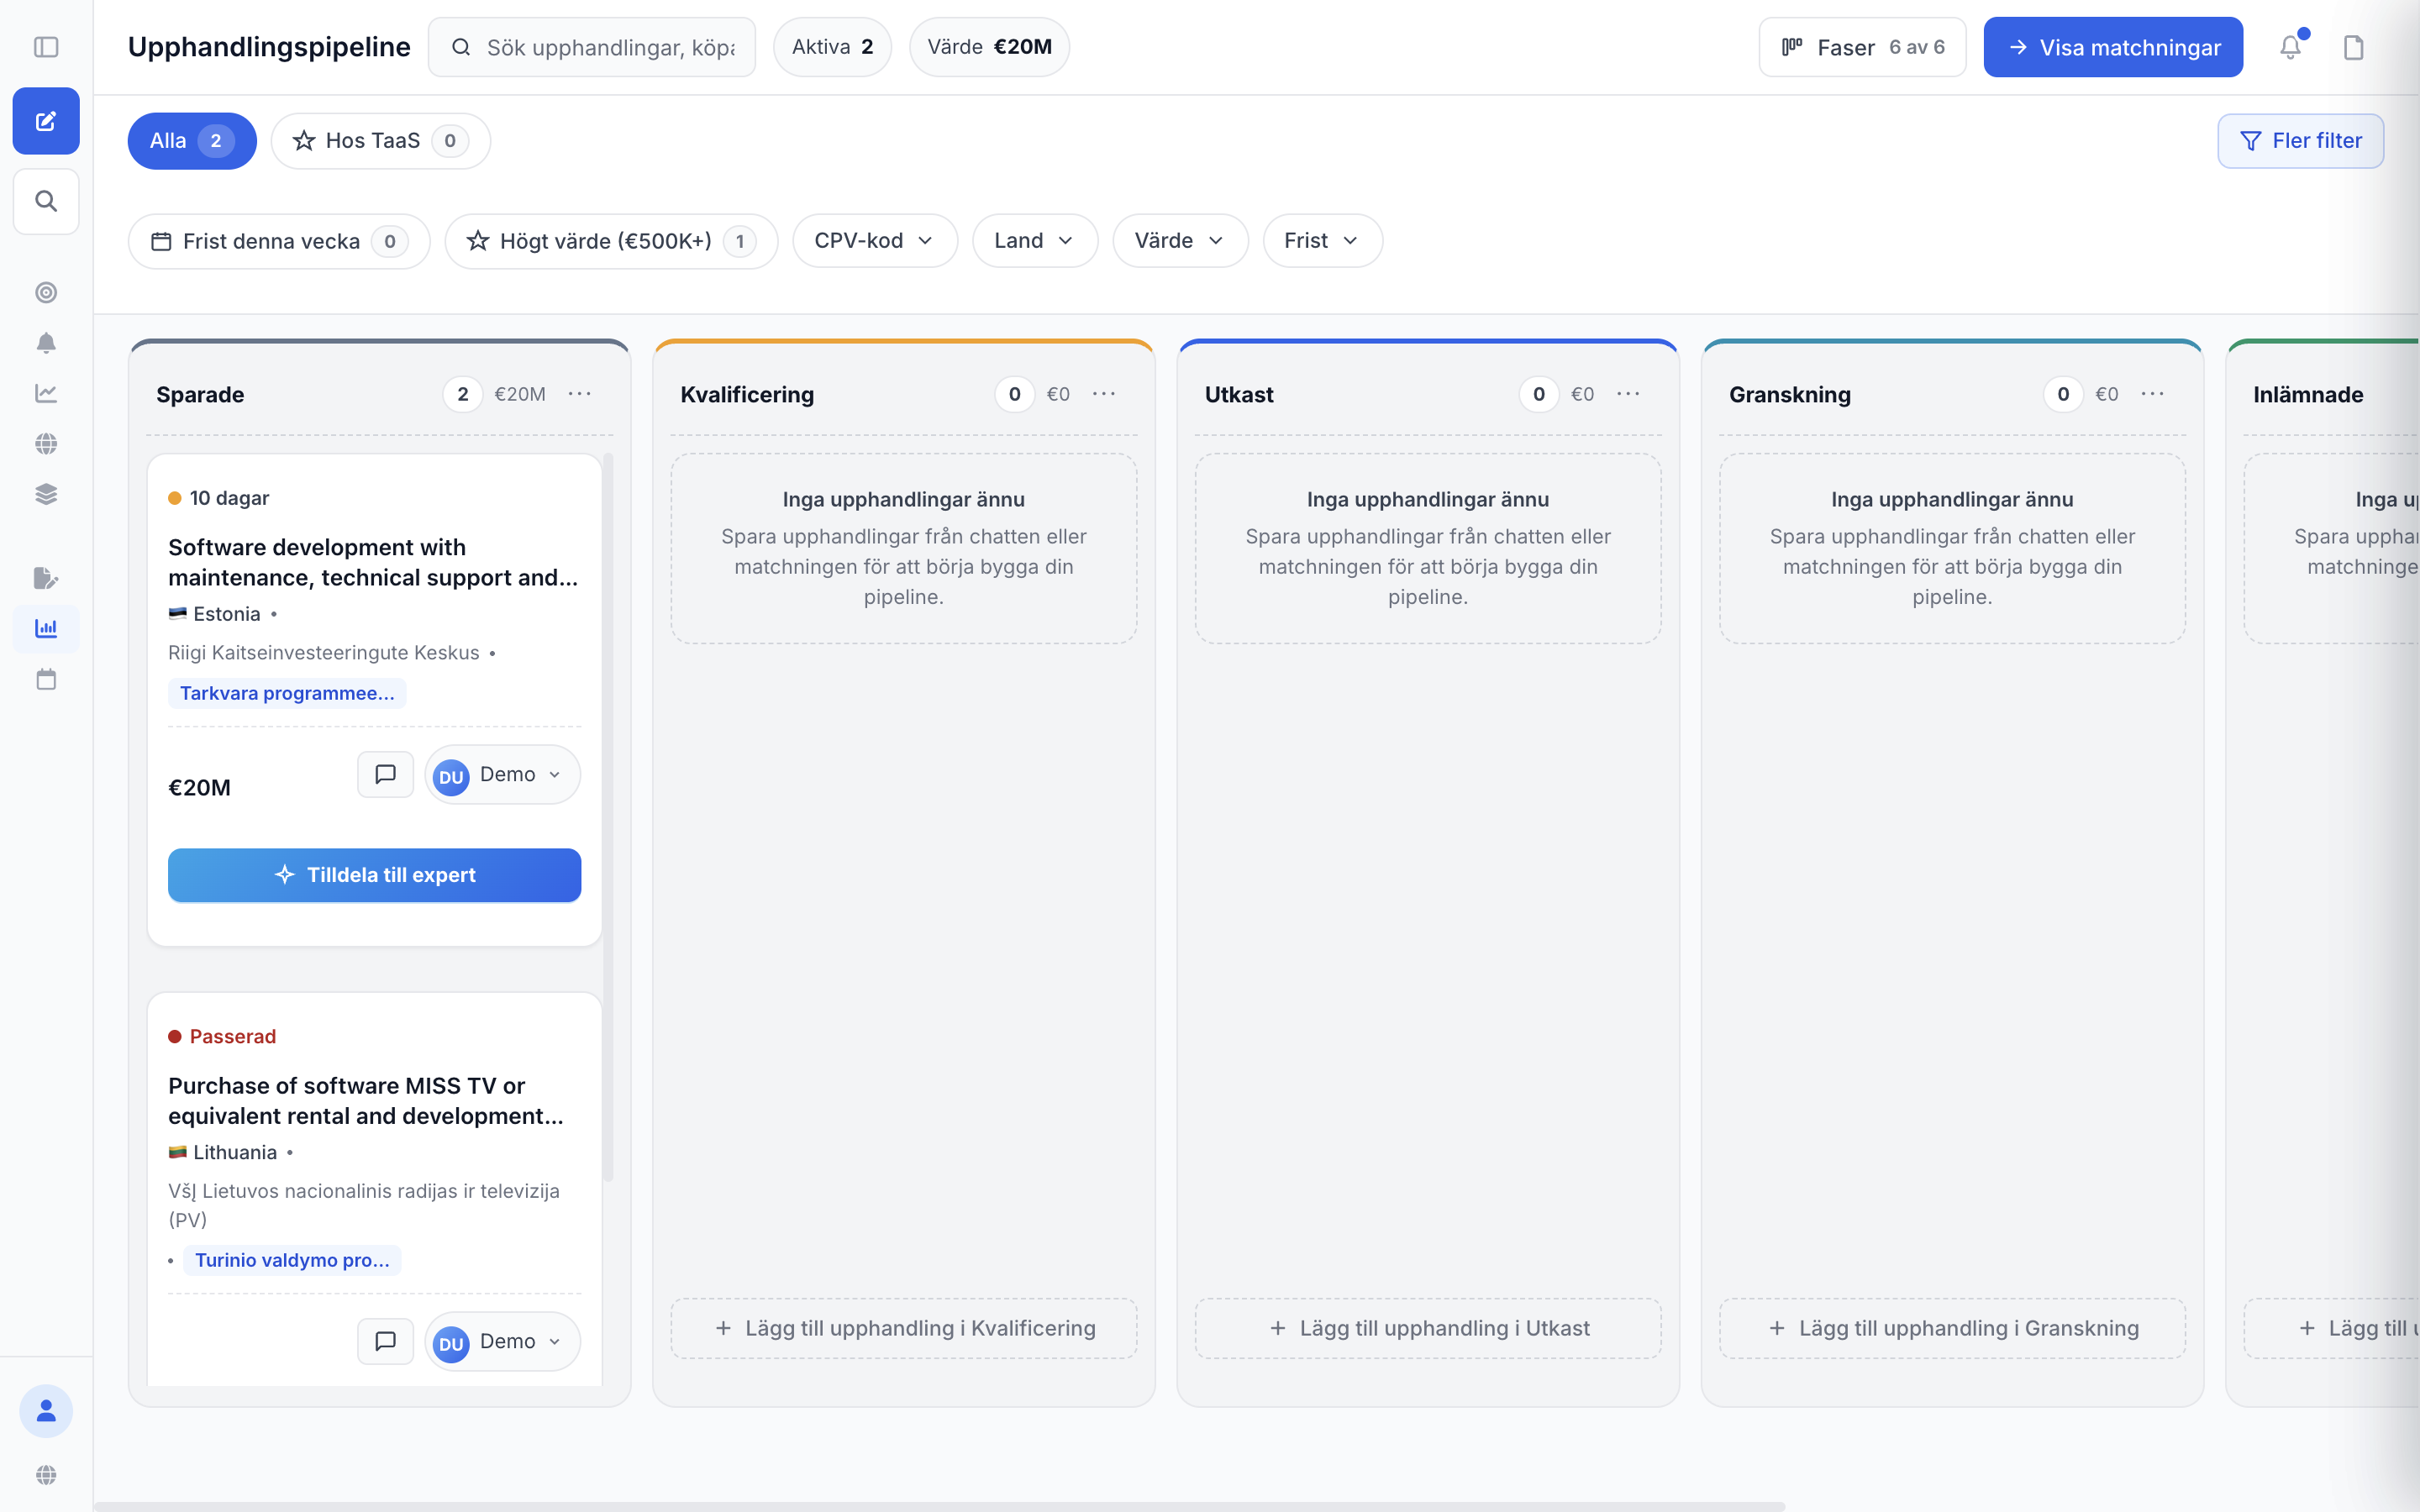Screen dimensions: 2420x1512
Task: Open Fler filter button
Action: pyautogui.click(x=2301, y=141)
